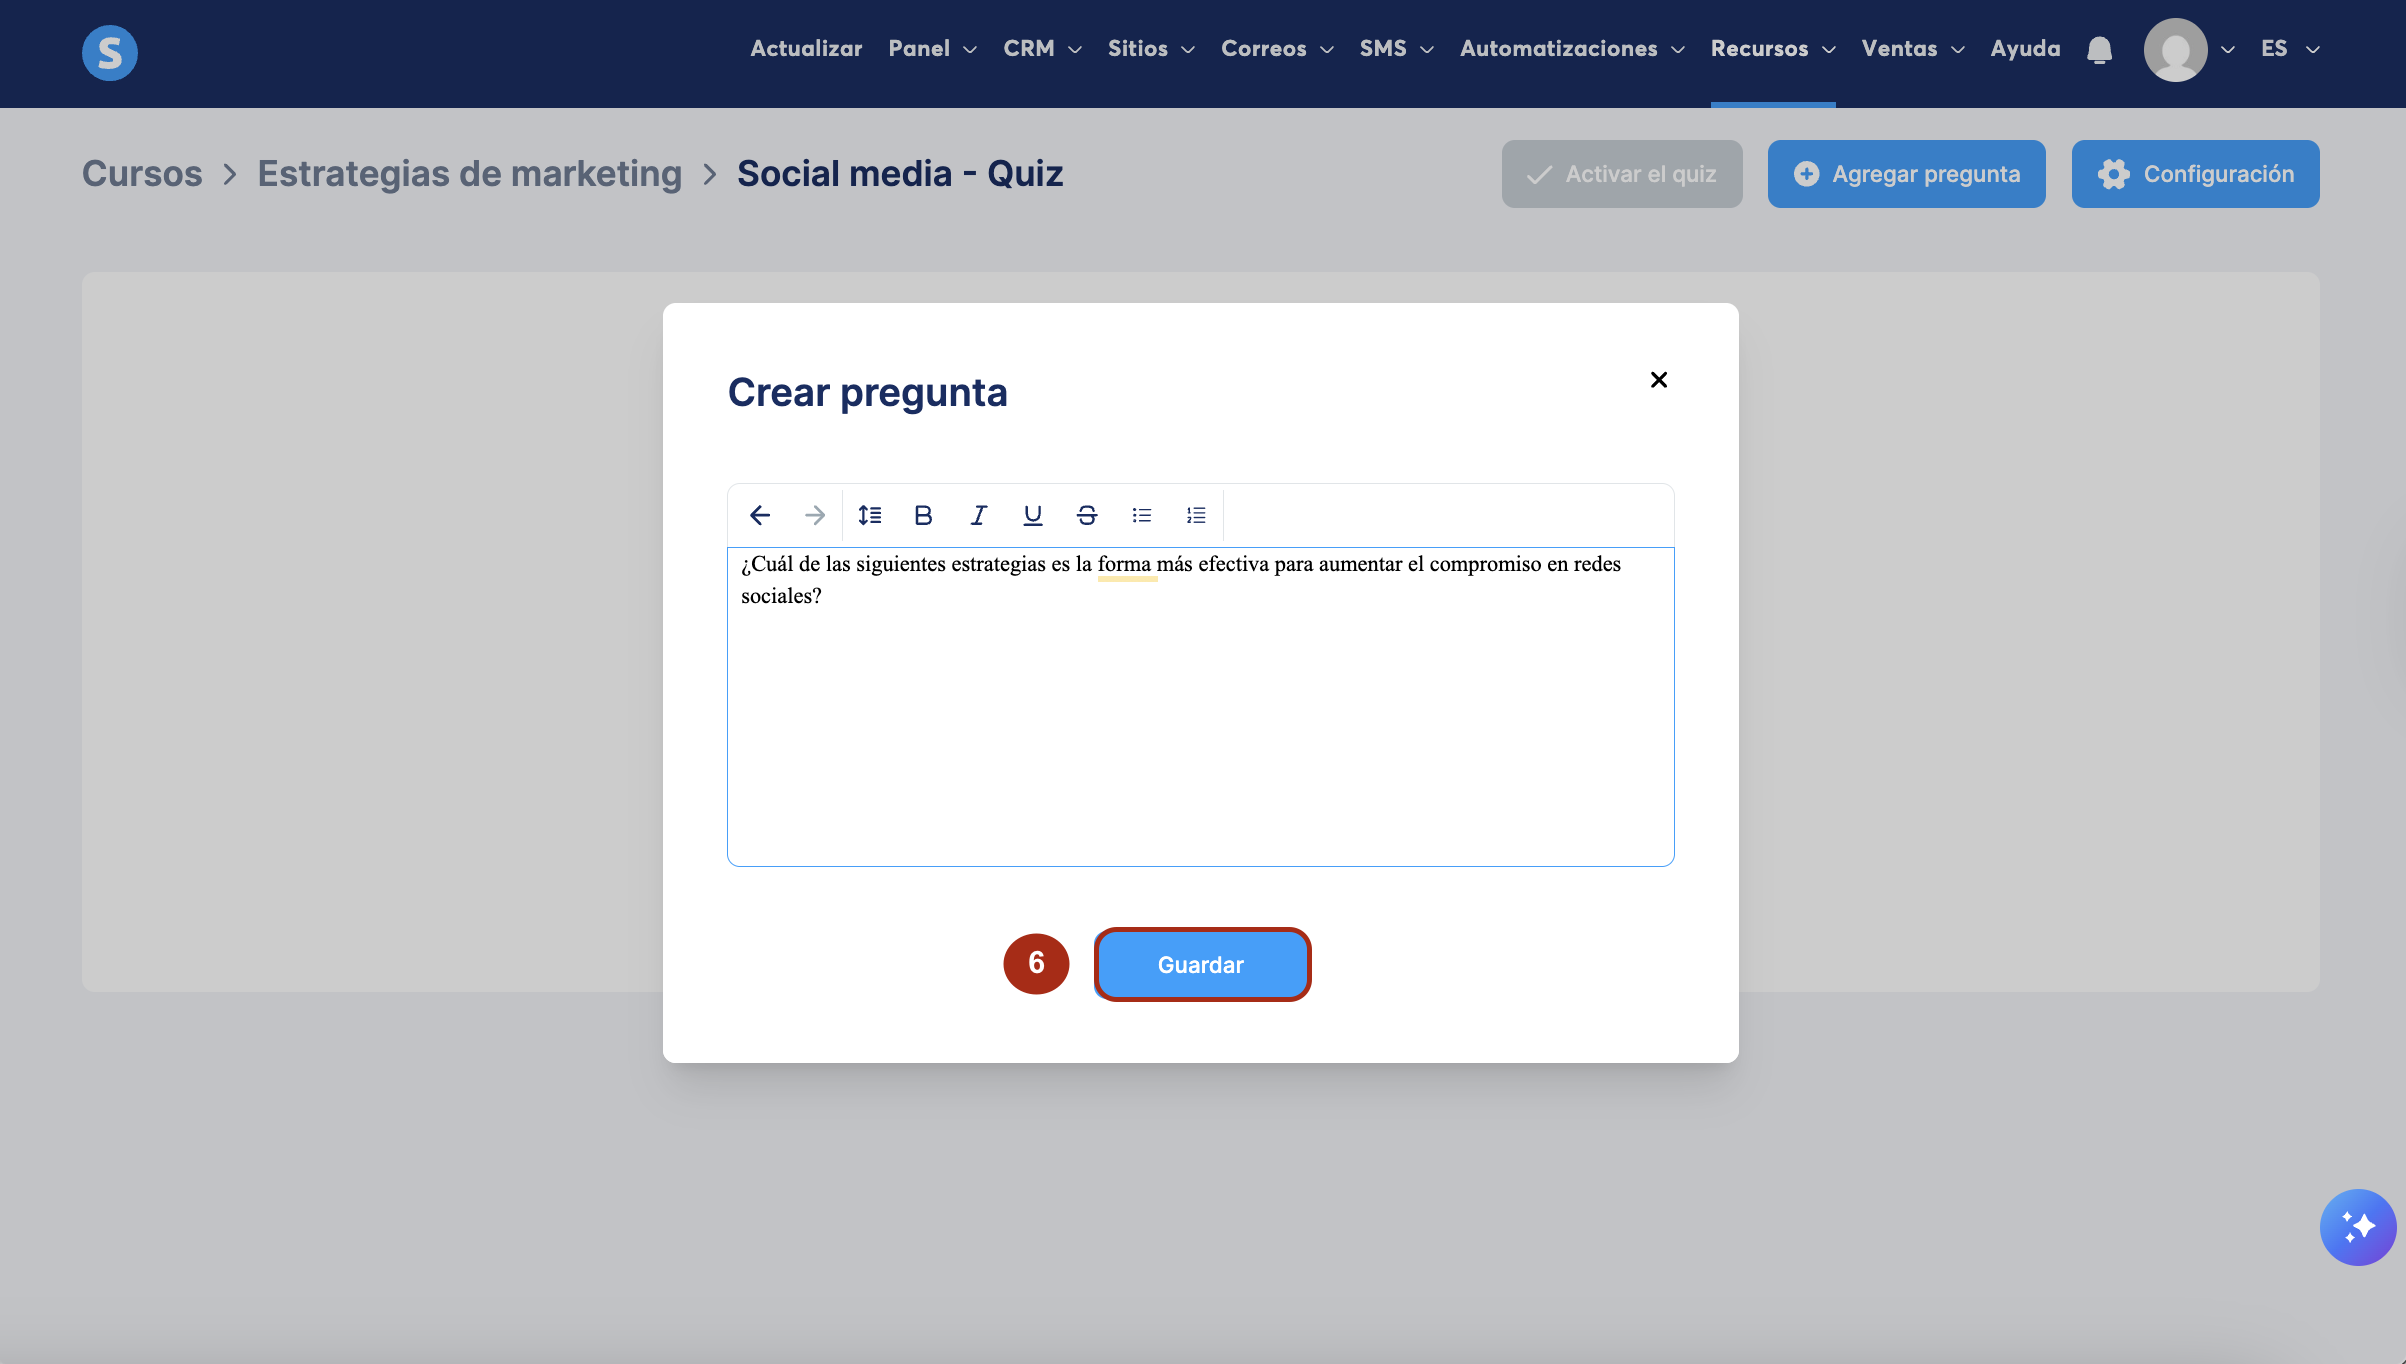Open the ES language selector

(x=2289, y=49)
